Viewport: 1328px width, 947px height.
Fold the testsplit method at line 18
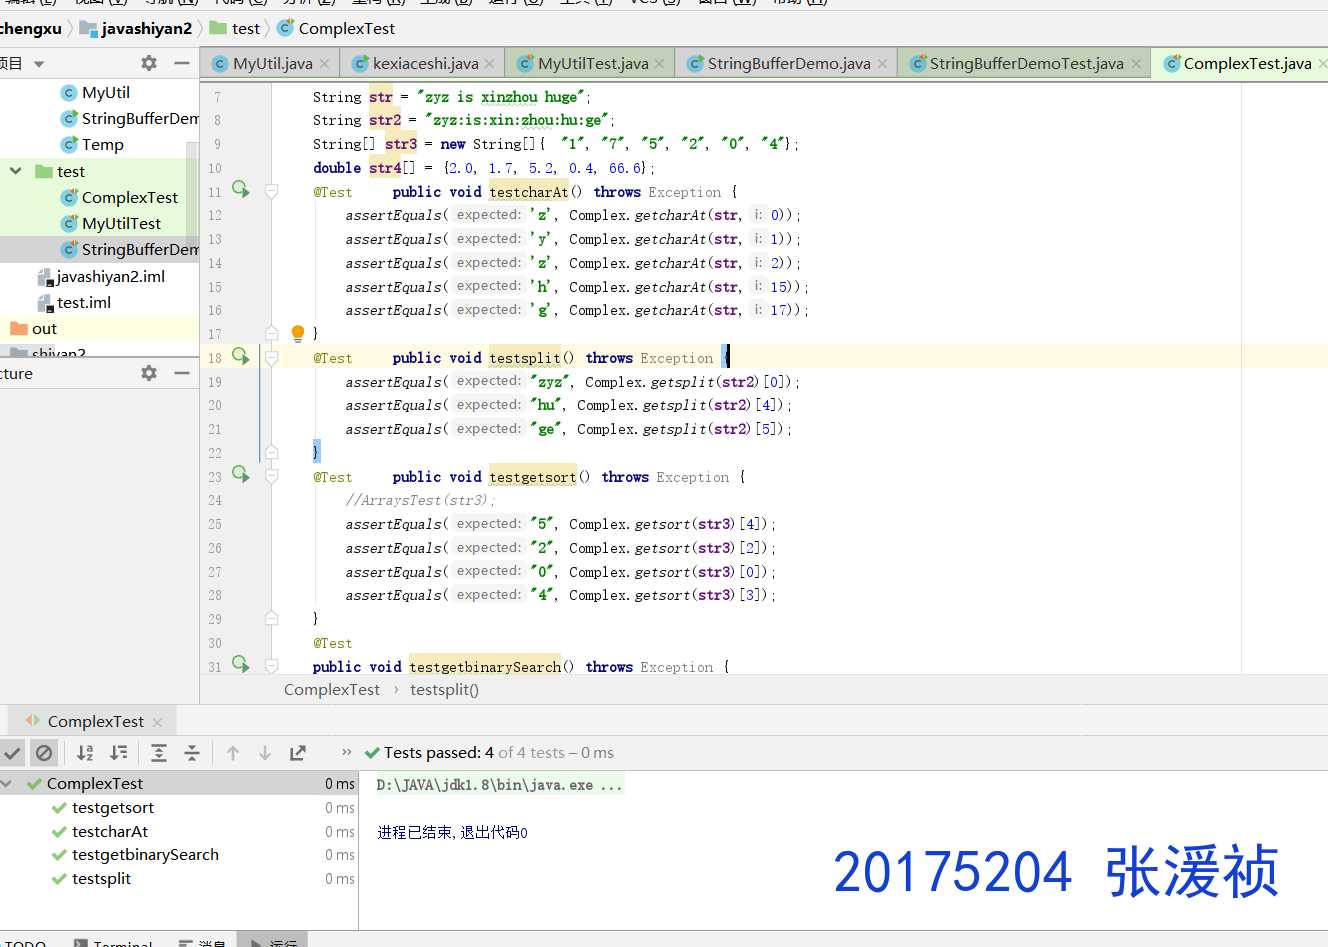(x=271, y=357)
